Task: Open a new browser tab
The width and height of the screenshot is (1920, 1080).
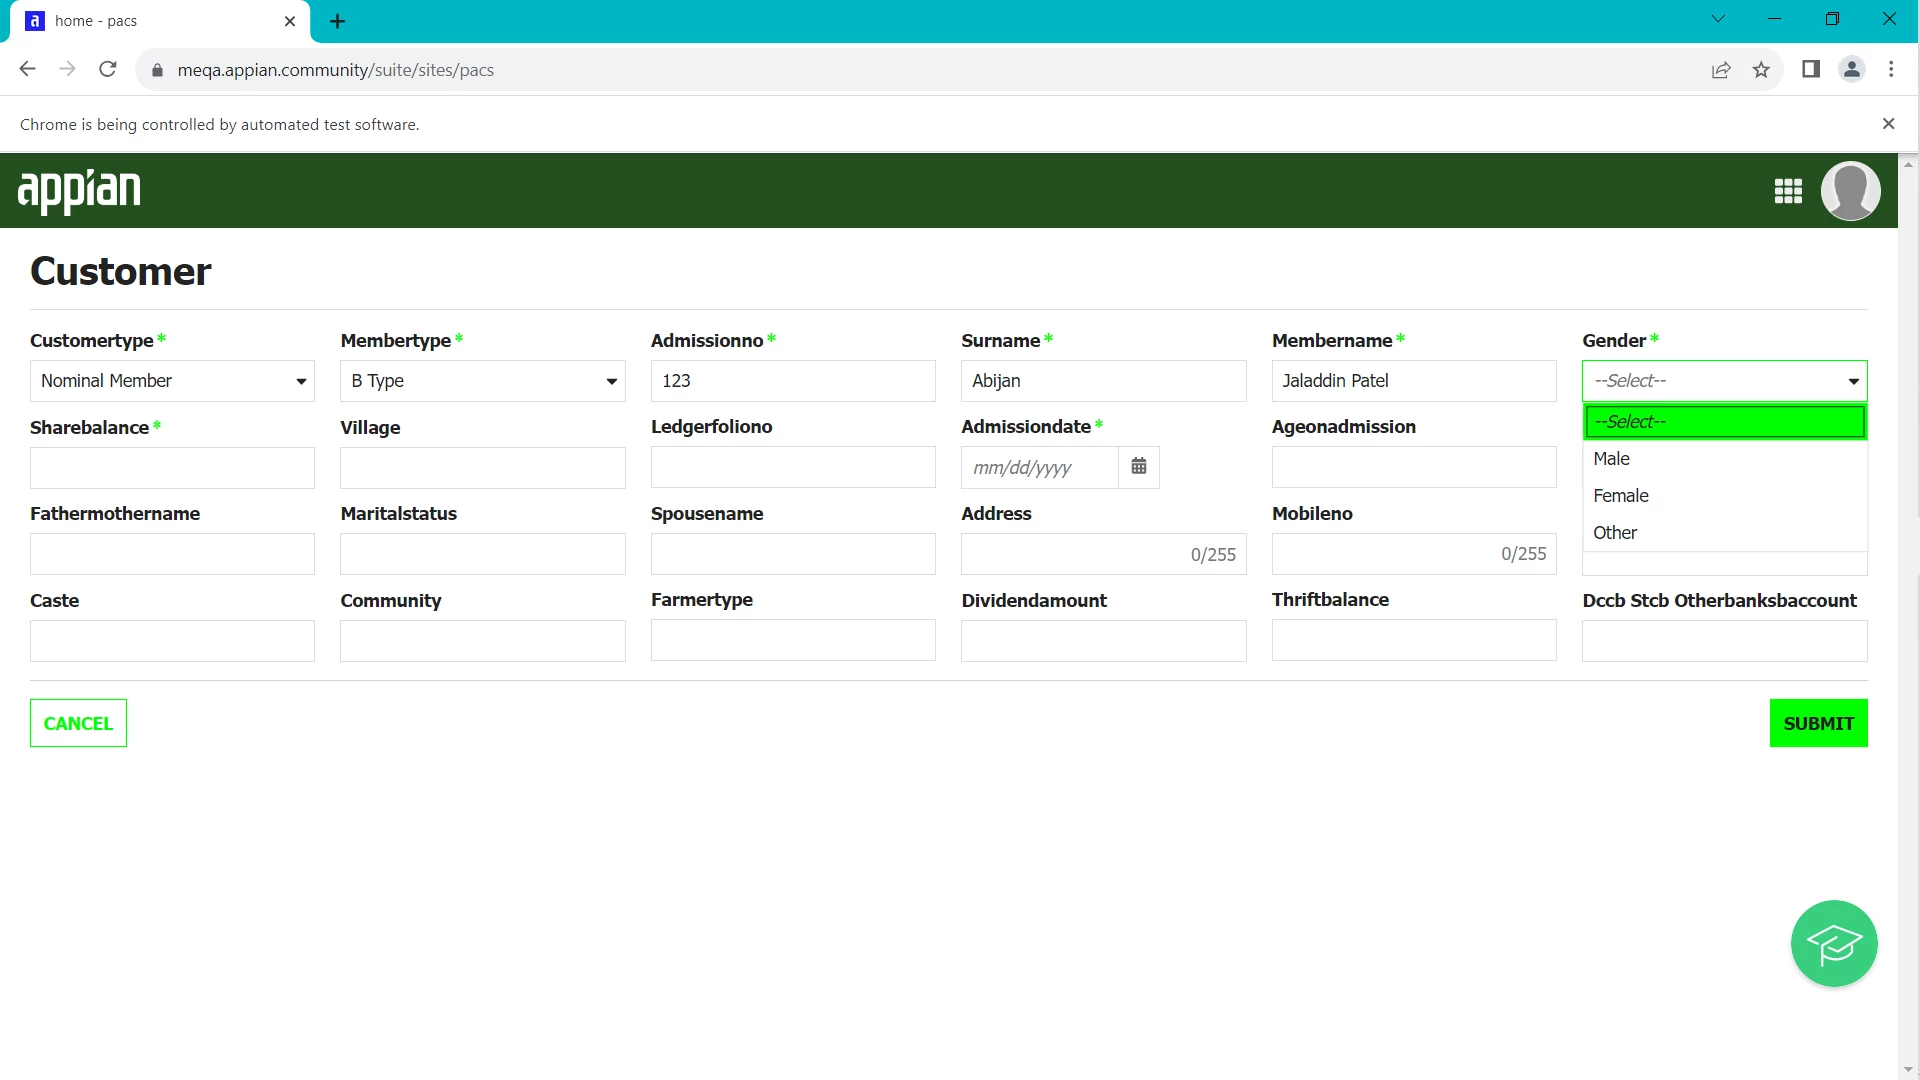Action: pyautogui.click(x=338, y=21)
